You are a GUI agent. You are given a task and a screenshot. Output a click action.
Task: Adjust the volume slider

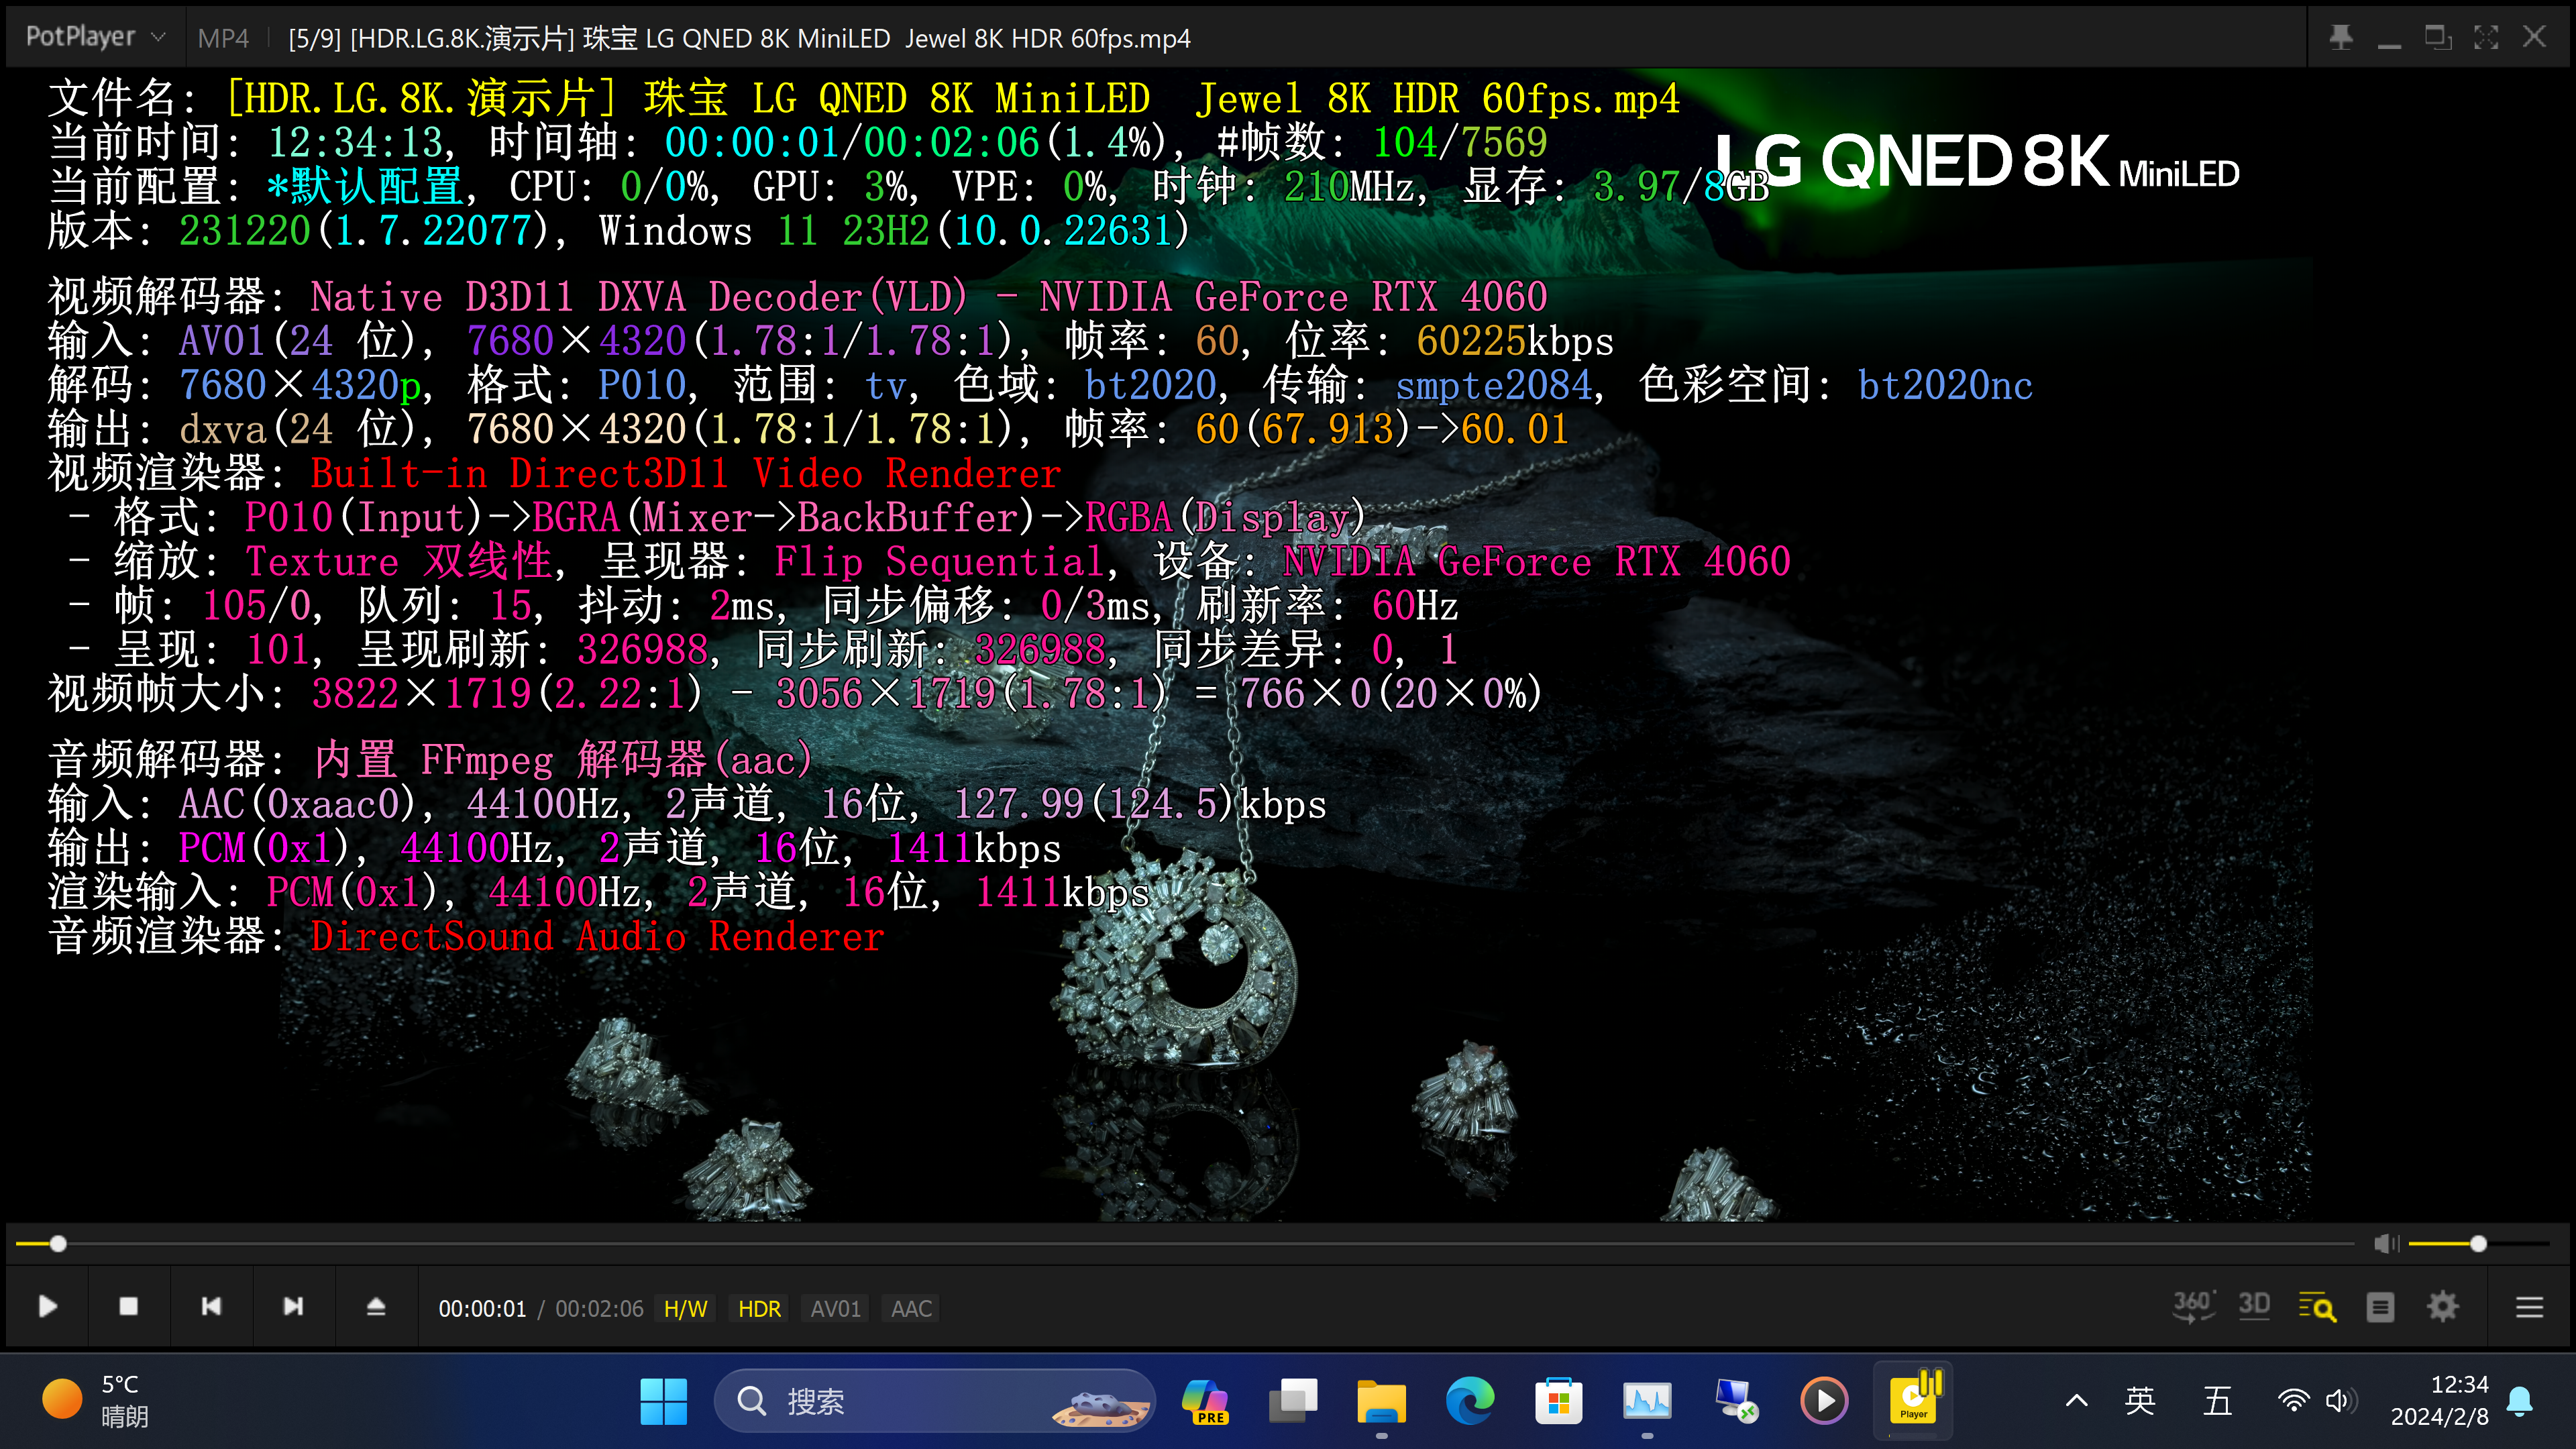tap(2478, 1243)
